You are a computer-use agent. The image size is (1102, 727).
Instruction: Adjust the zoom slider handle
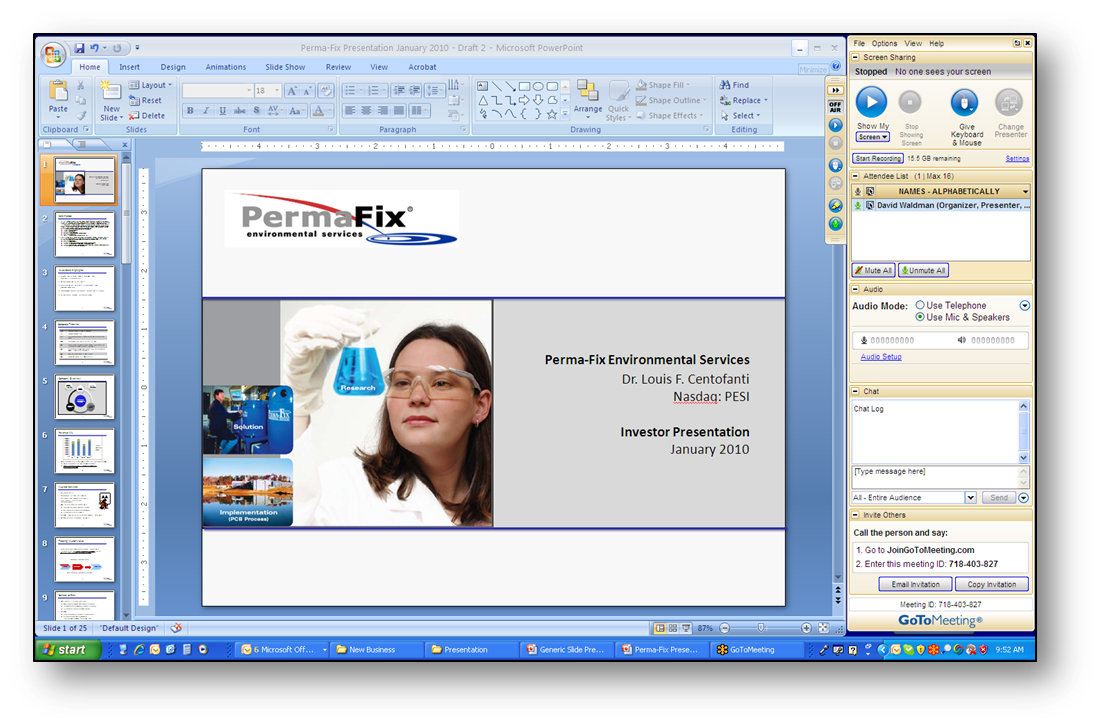click(x=761, y=628)
